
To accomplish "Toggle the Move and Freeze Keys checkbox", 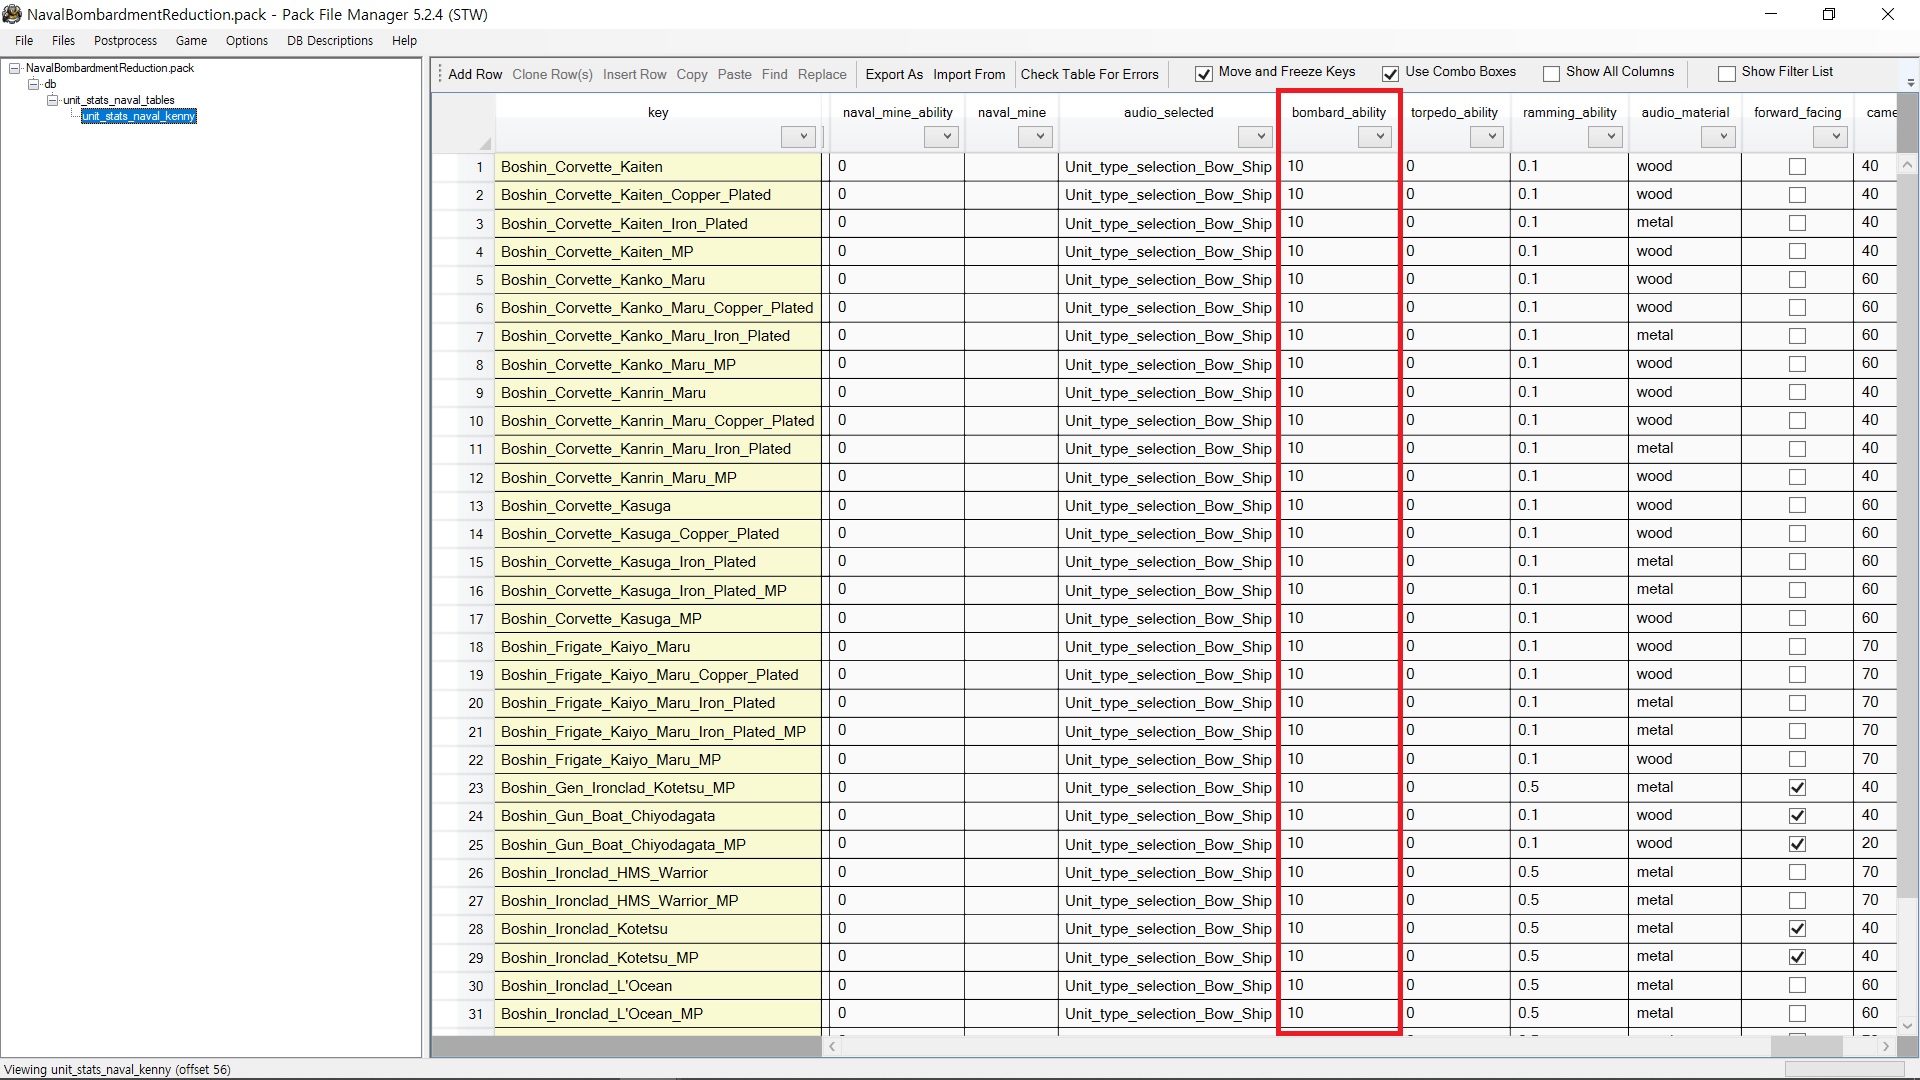I will click(1204, 73).
